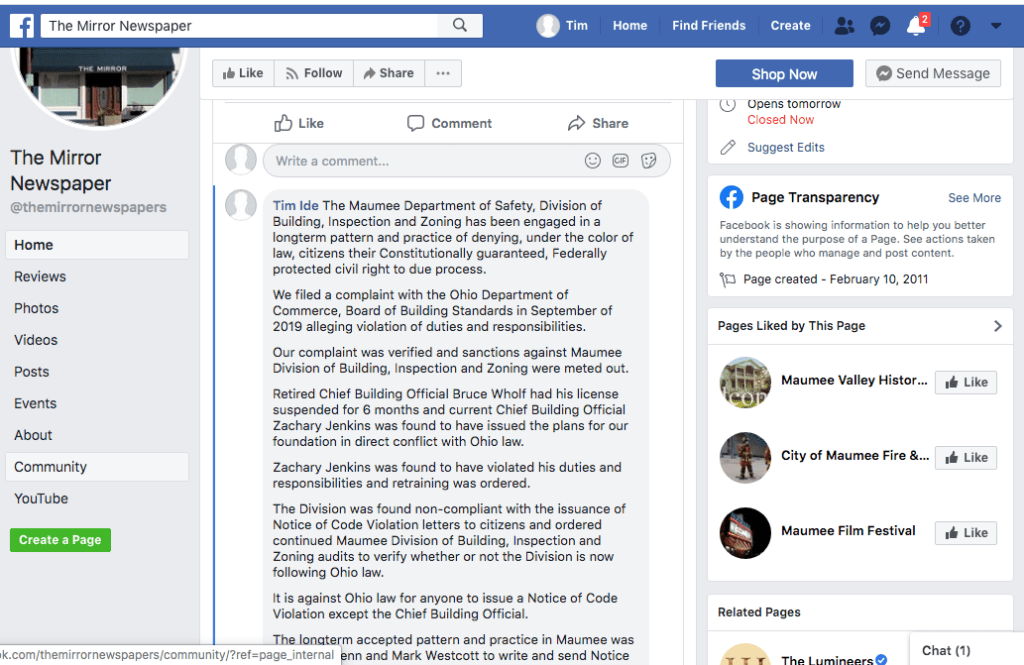
Task: Toggle Like on the page header
Action: click(243, 73)
